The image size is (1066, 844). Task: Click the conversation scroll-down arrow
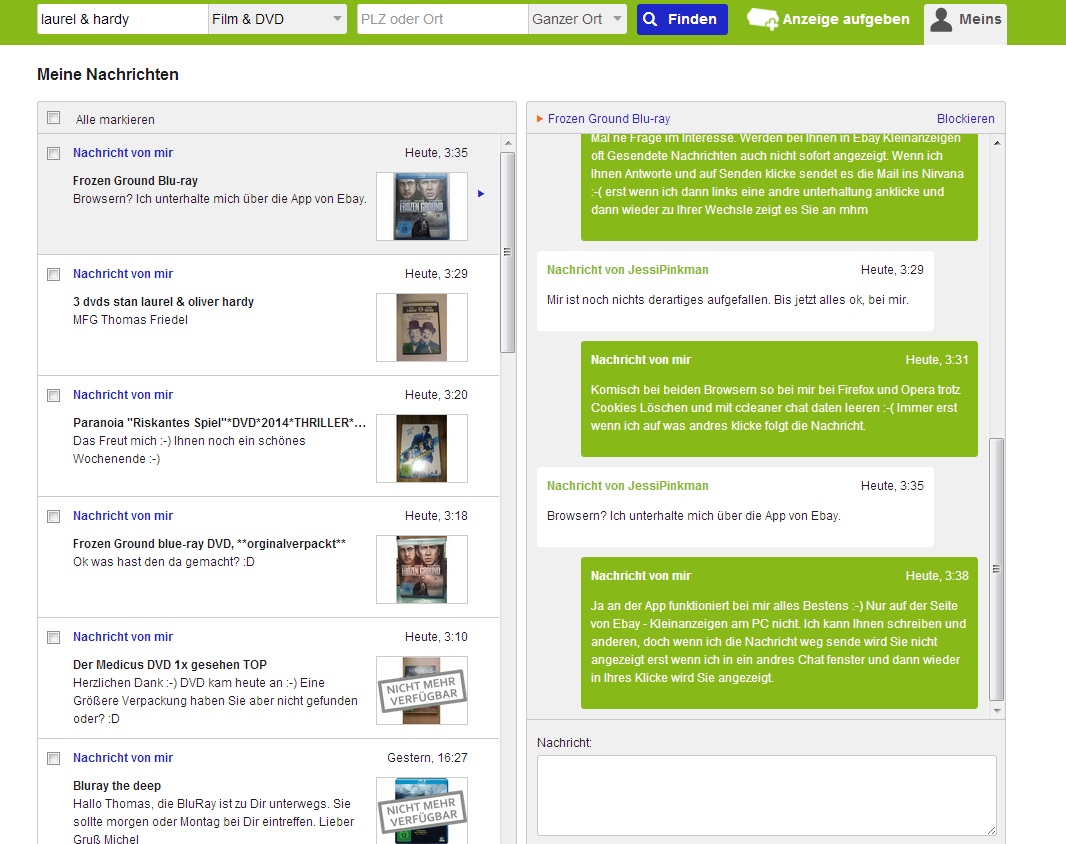point(997,711)
